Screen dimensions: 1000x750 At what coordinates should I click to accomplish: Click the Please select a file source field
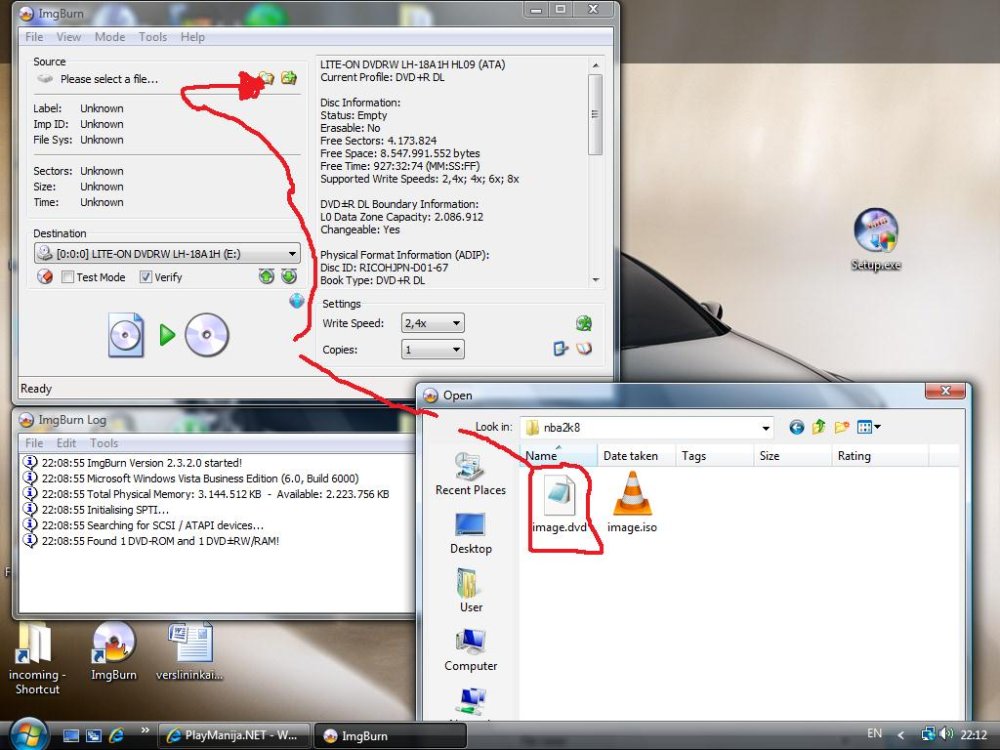(109, 79)
